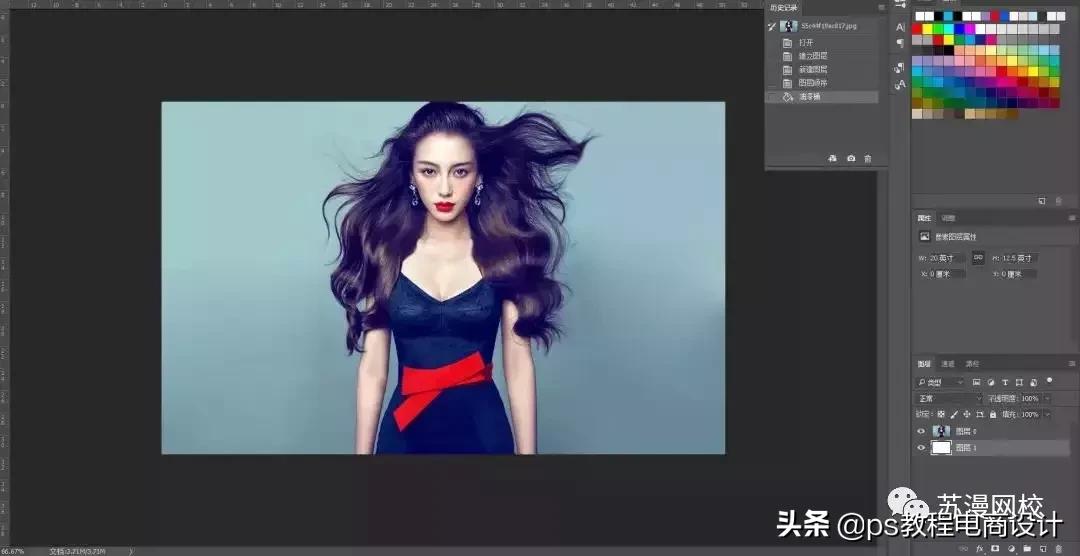Open the Paragraph Styles panel icon
The width and height of the screenshot is (1080, 556).
click(900, 68)
